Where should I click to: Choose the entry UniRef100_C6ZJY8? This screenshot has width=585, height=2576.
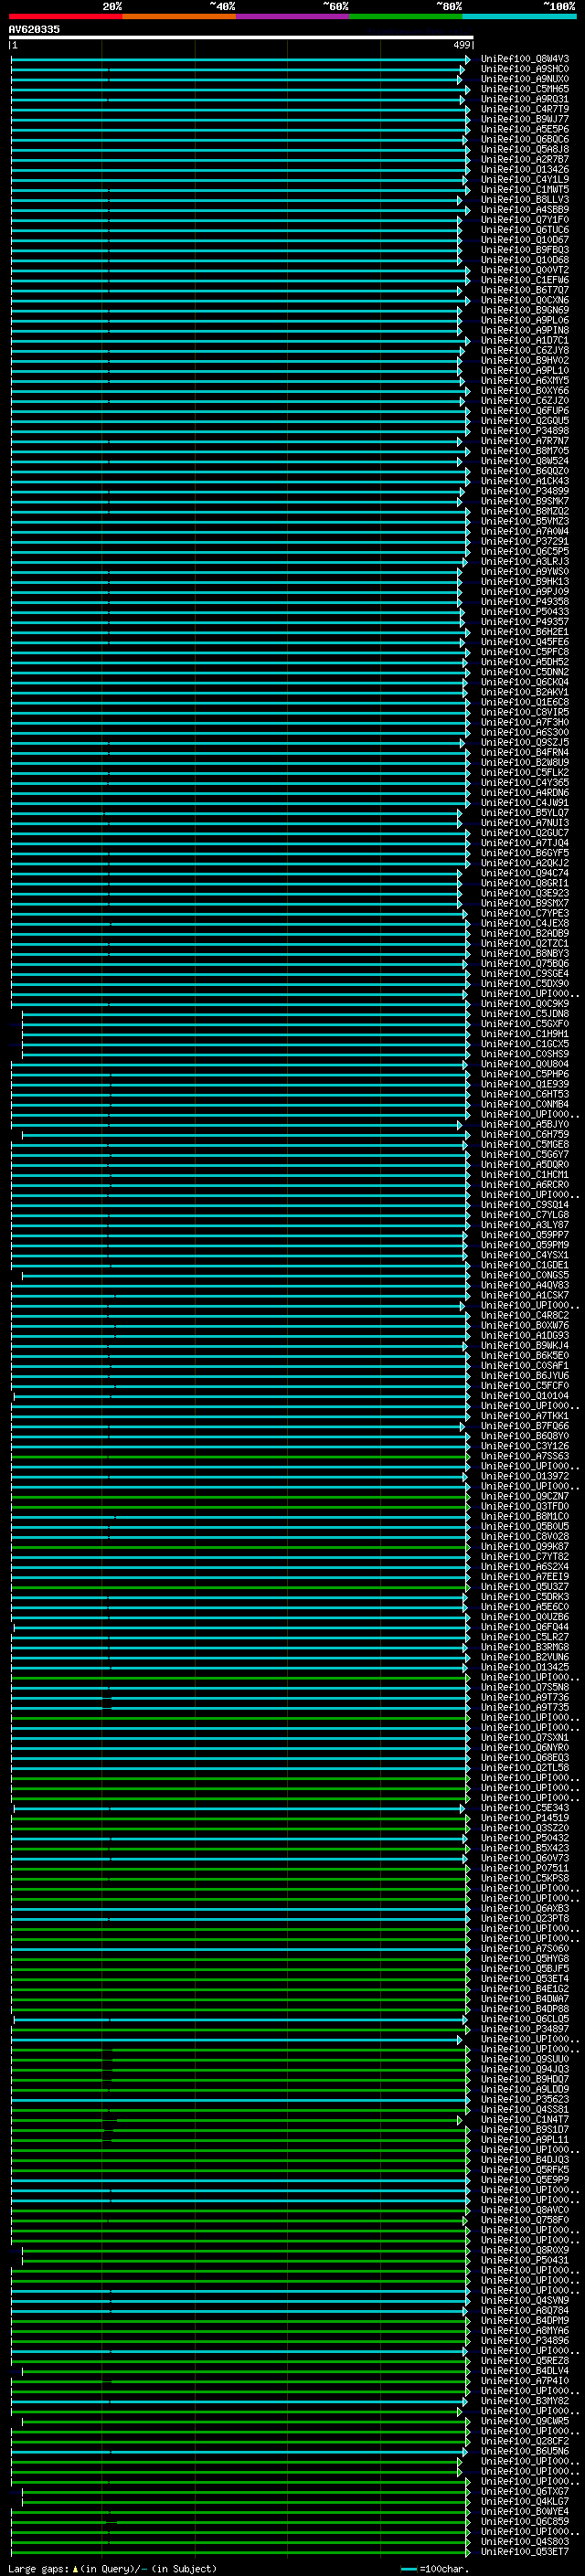point(525,350)
